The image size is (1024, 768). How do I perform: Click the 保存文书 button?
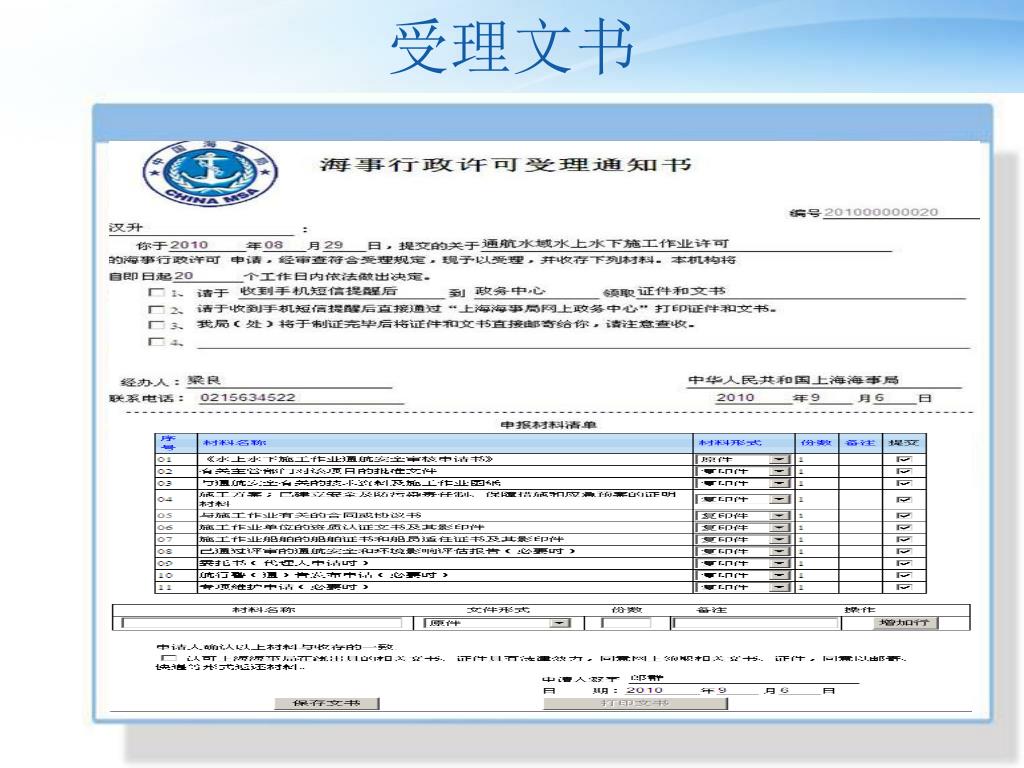[x=327, y=703]
